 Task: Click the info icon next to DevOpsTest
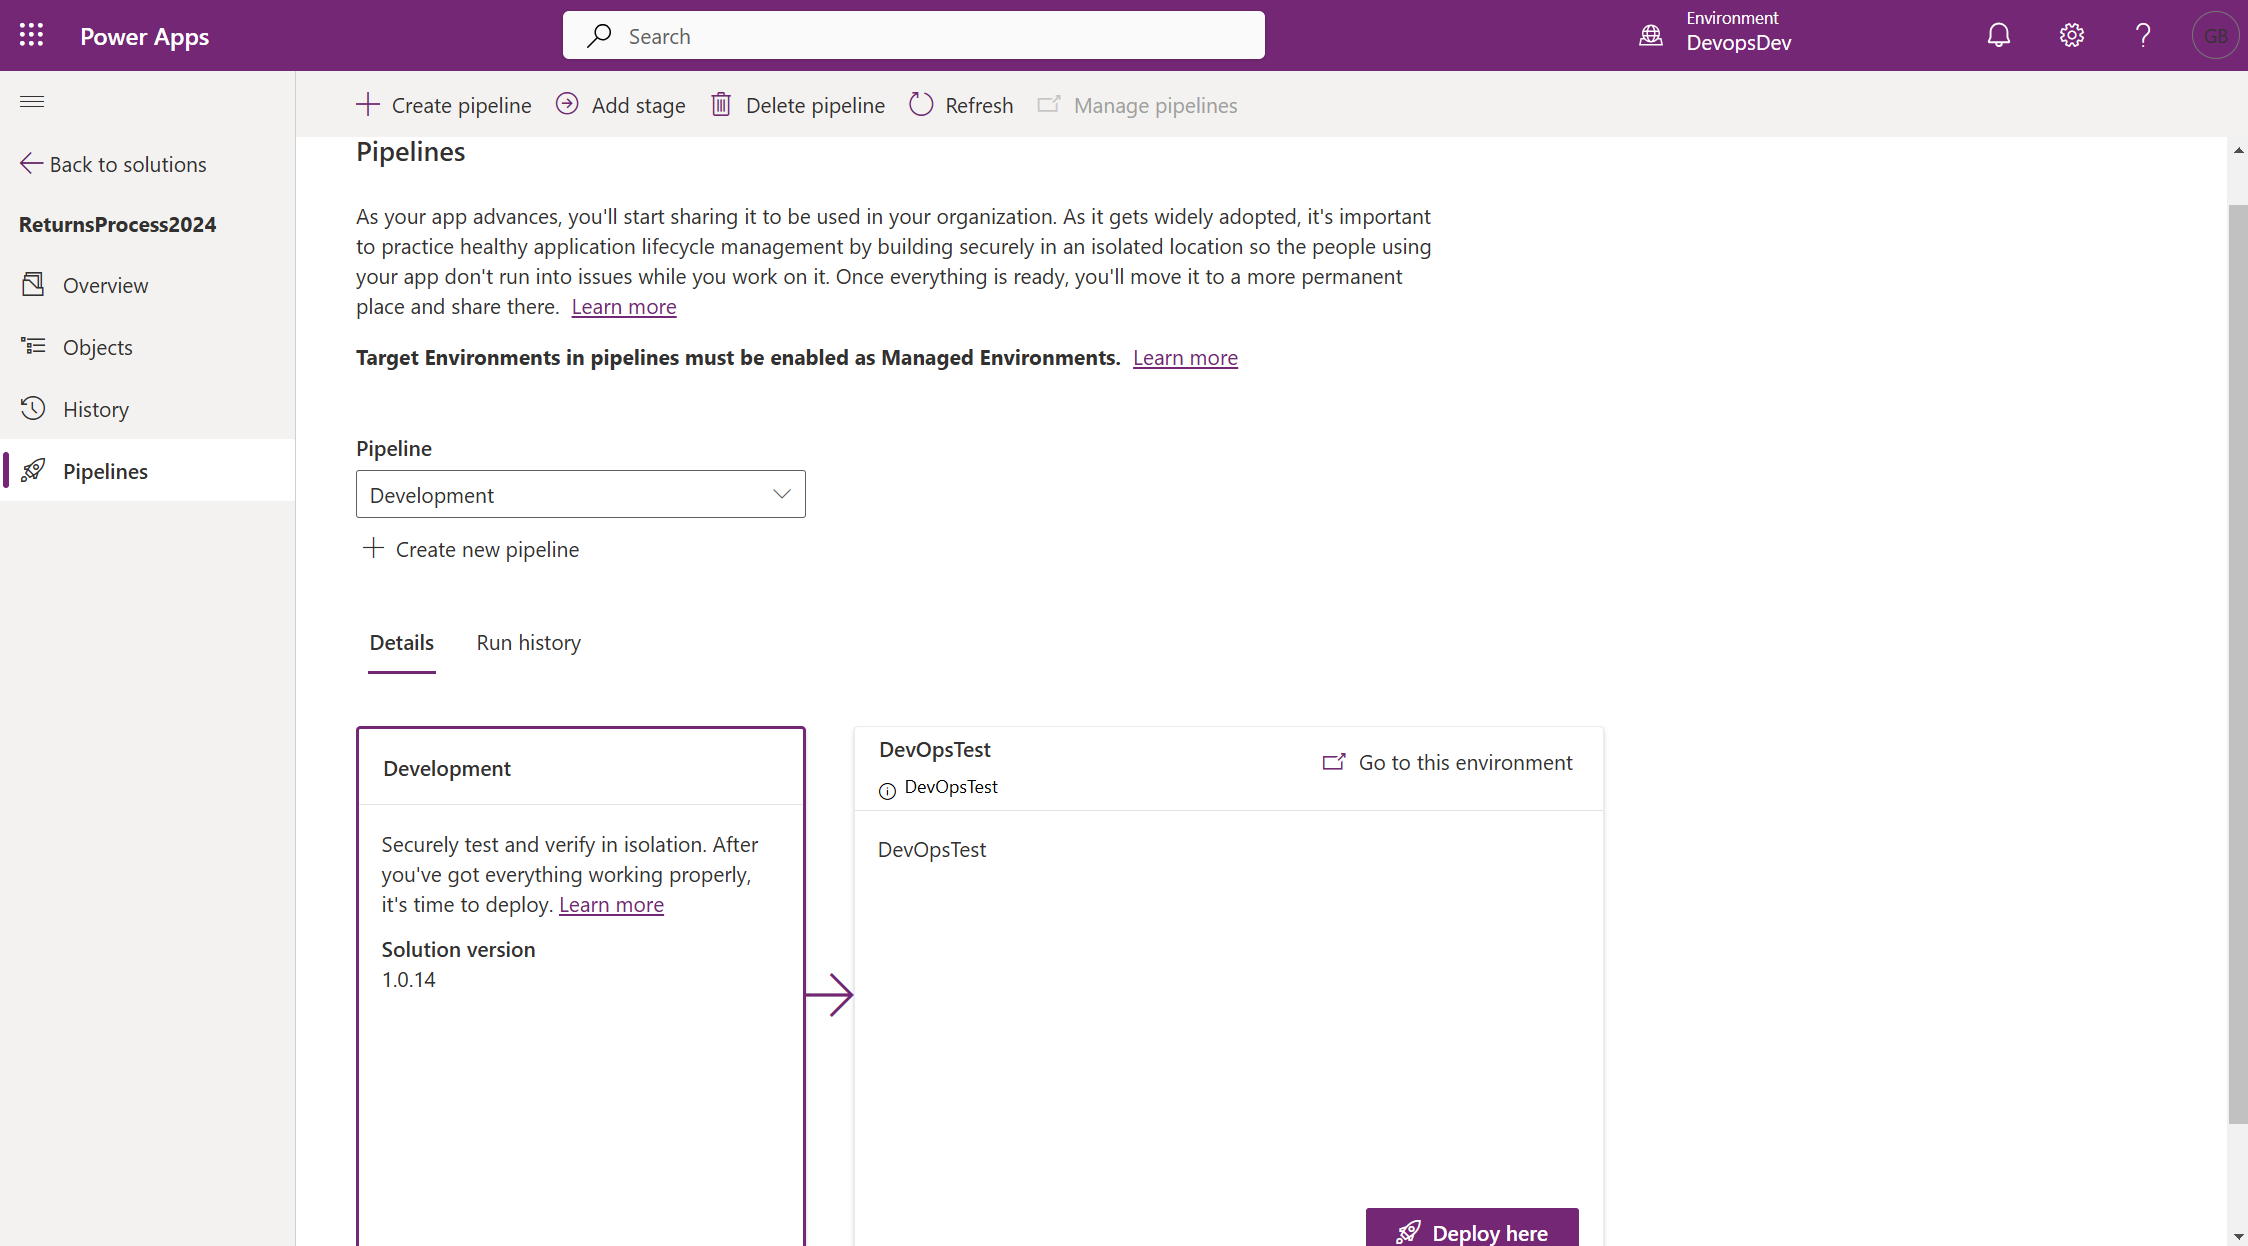click(x=887, y=791)
